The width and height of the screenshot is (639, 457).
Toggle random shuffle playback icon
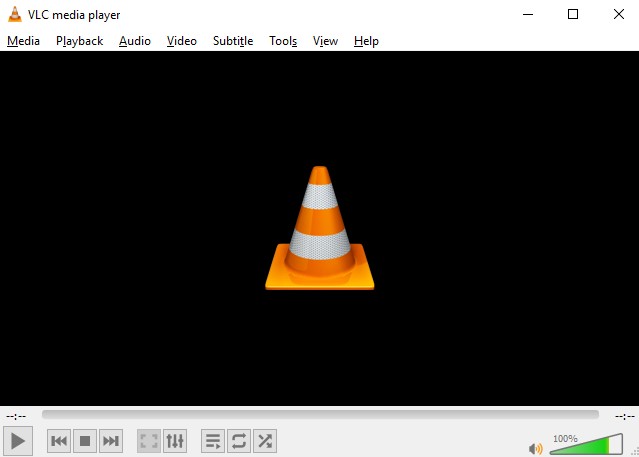point(265,441)
